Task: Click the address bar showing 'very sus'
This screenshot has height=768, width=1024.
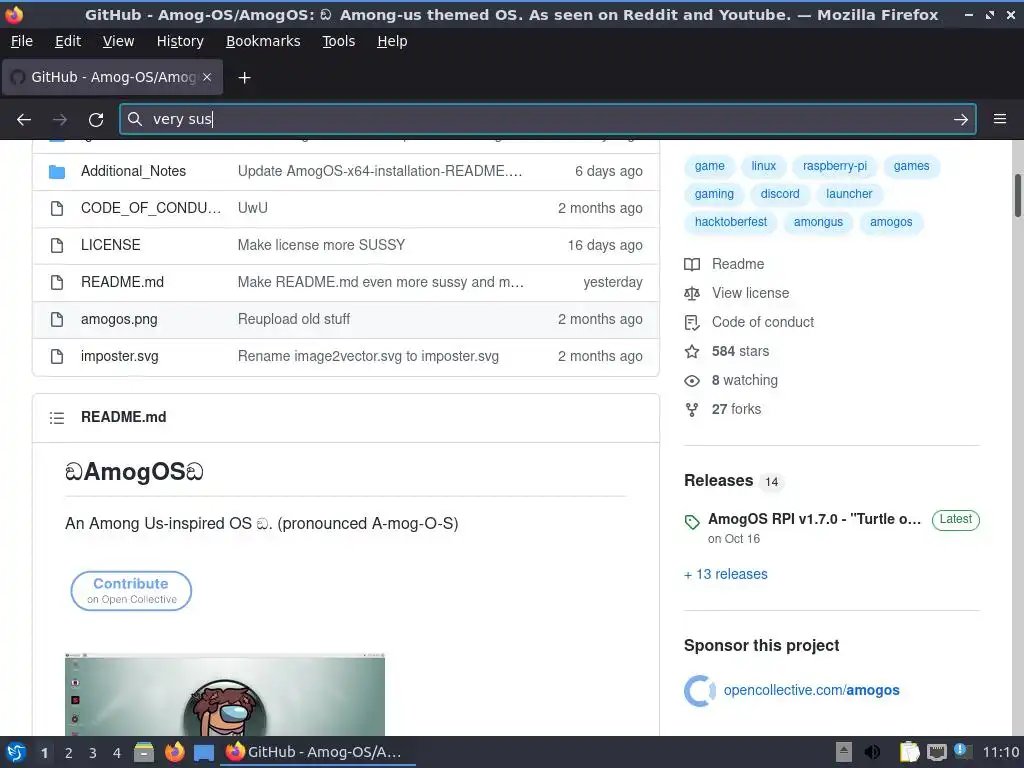Action: coord(547,119)
